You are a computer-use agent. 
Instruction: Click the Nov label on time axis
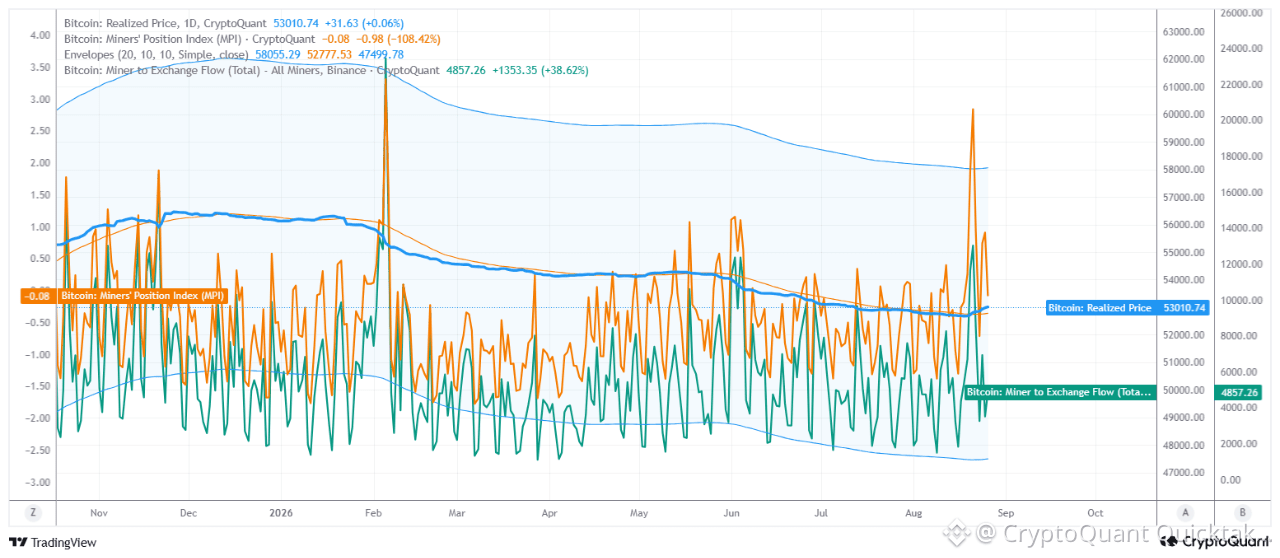coord(98,511)
